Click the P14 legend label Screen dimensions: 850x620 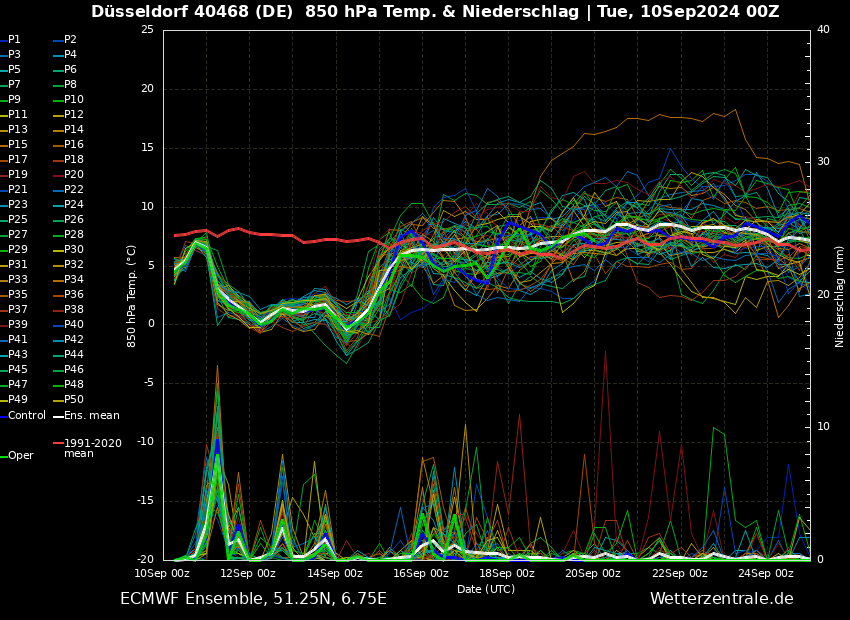coord(74,130)
